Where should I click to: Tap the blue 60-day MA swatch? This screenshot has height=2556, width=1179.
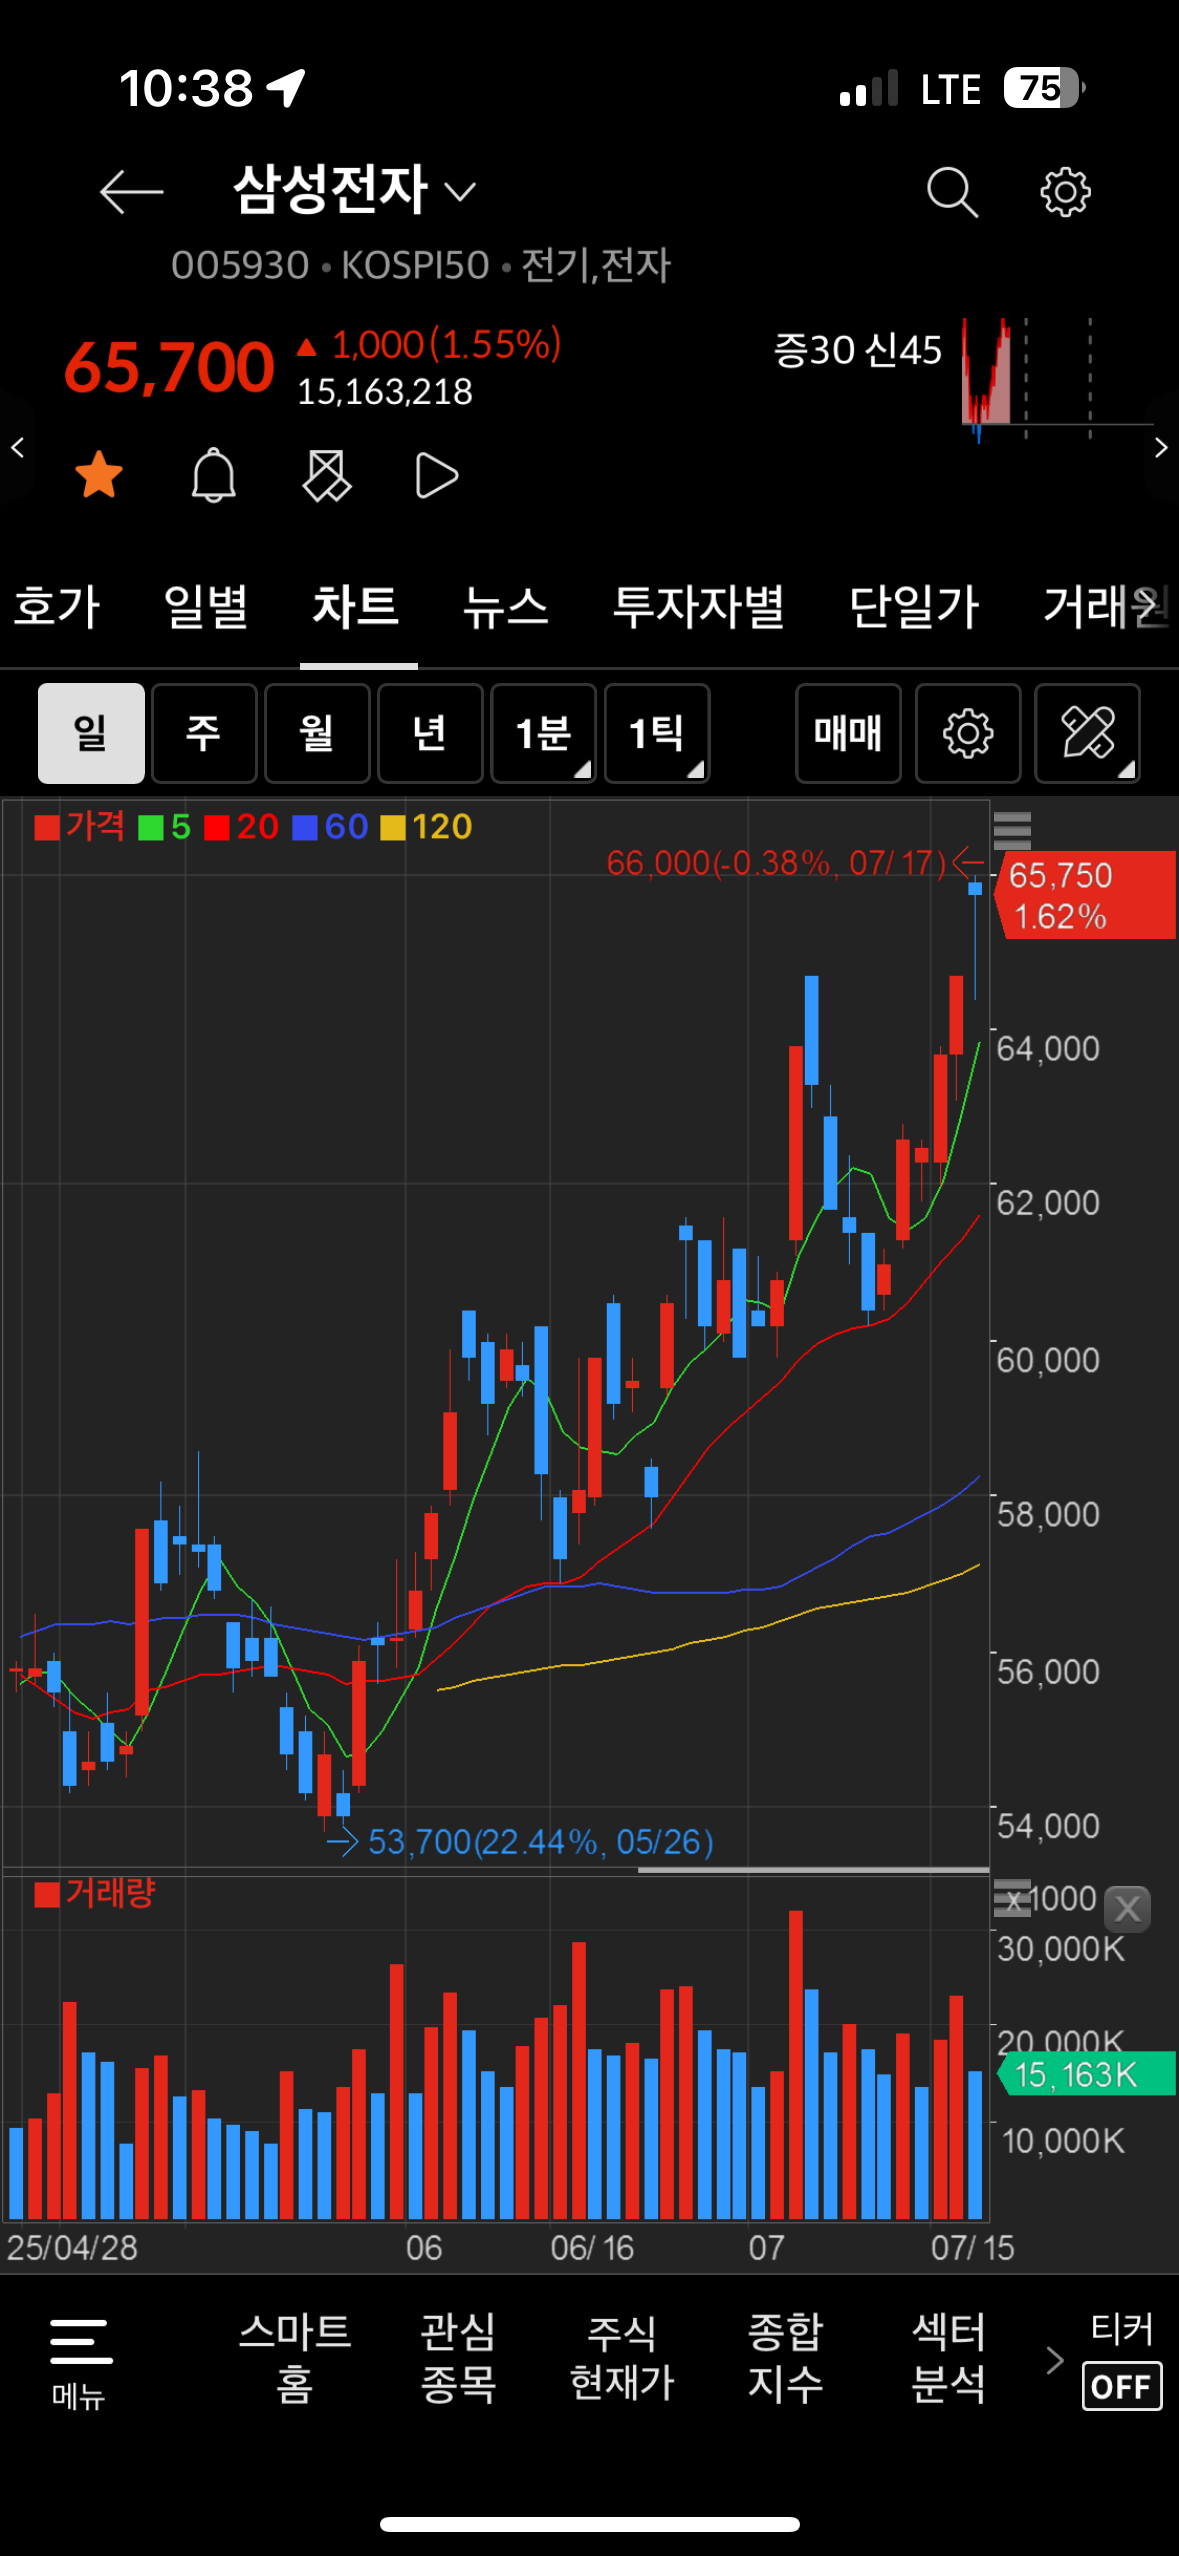coord(305,828)
